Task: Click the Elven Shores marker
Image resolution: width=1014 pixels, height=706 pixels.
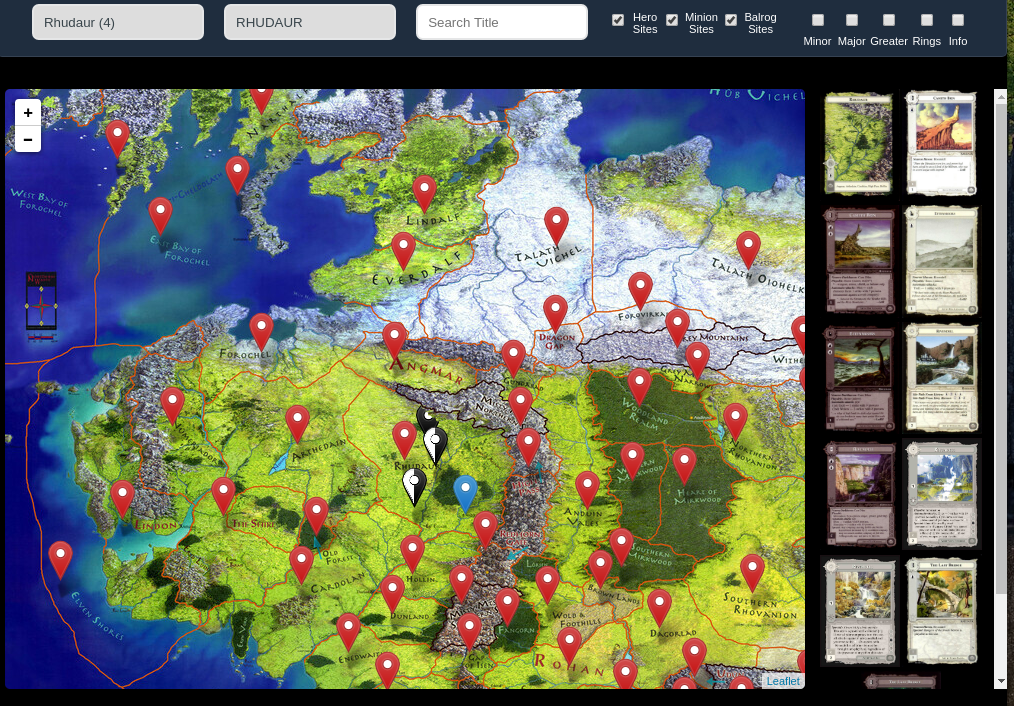Action: [60, 559]
